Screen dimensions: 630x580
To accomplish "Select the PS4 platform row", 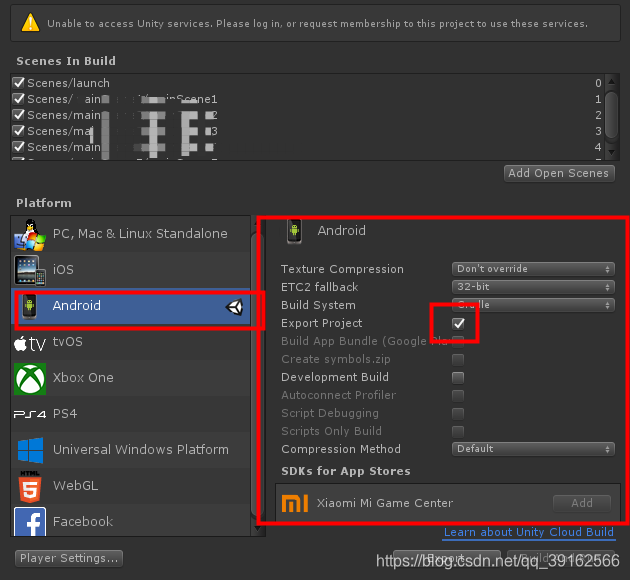I will pos(131,414).
